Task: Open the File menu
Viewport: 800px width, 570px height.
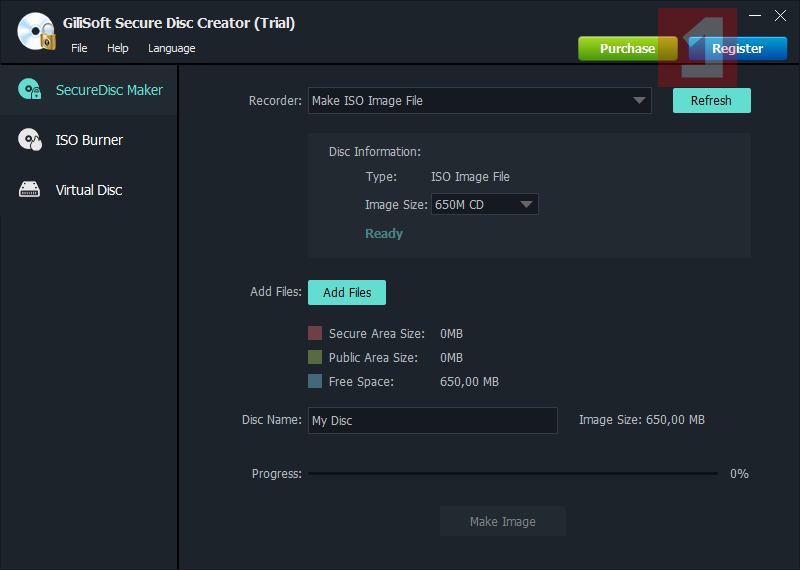Action: click(x=79, y=48)
